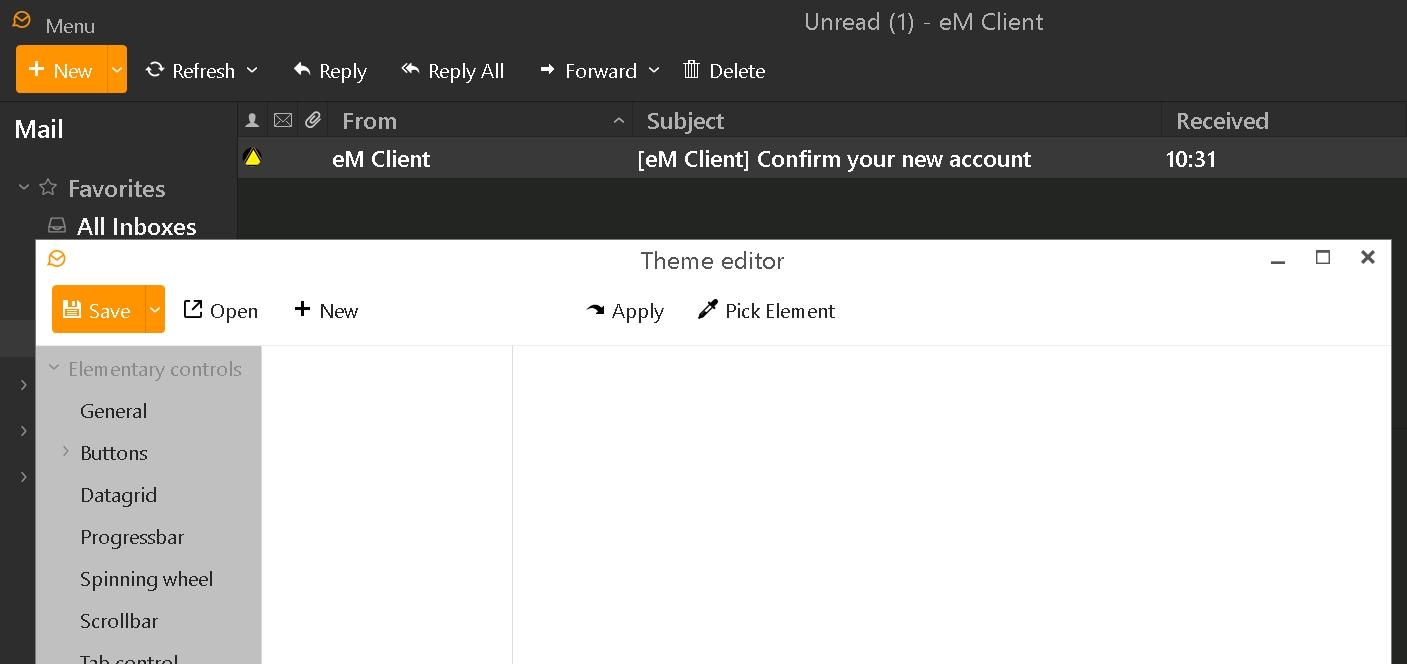The image size is (1407, 664).
Task: Open the Save button dropdown arrow
Action: (x=155, y=310)
